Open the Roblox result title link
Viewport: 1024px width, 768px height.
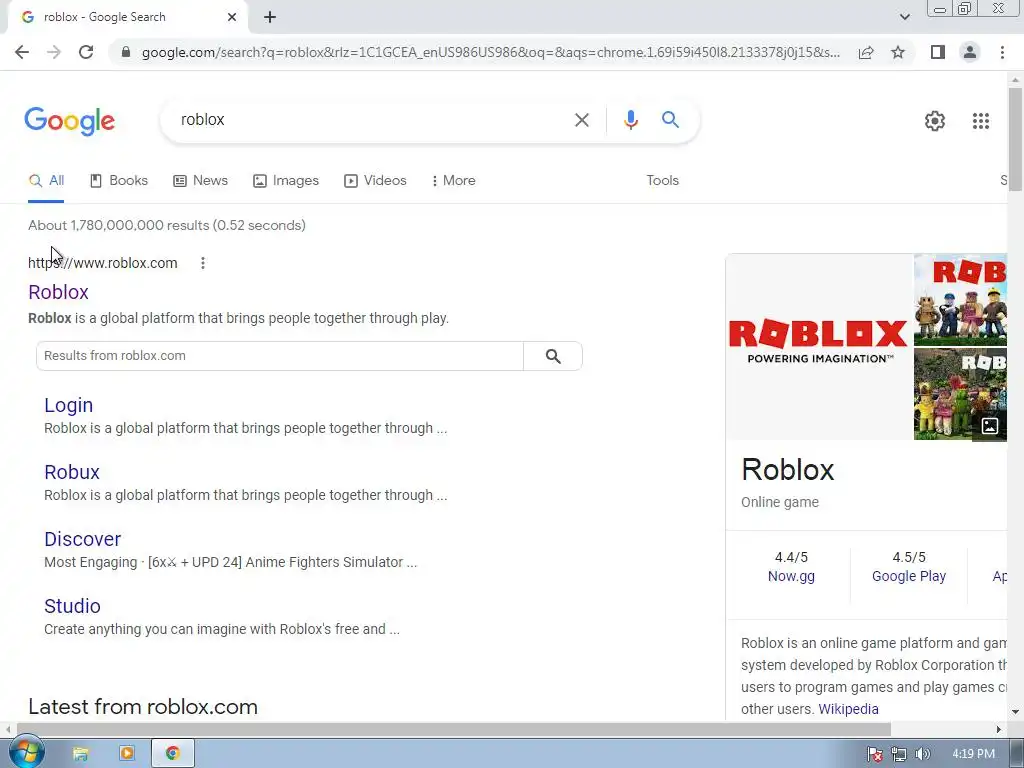pos(58,292)
